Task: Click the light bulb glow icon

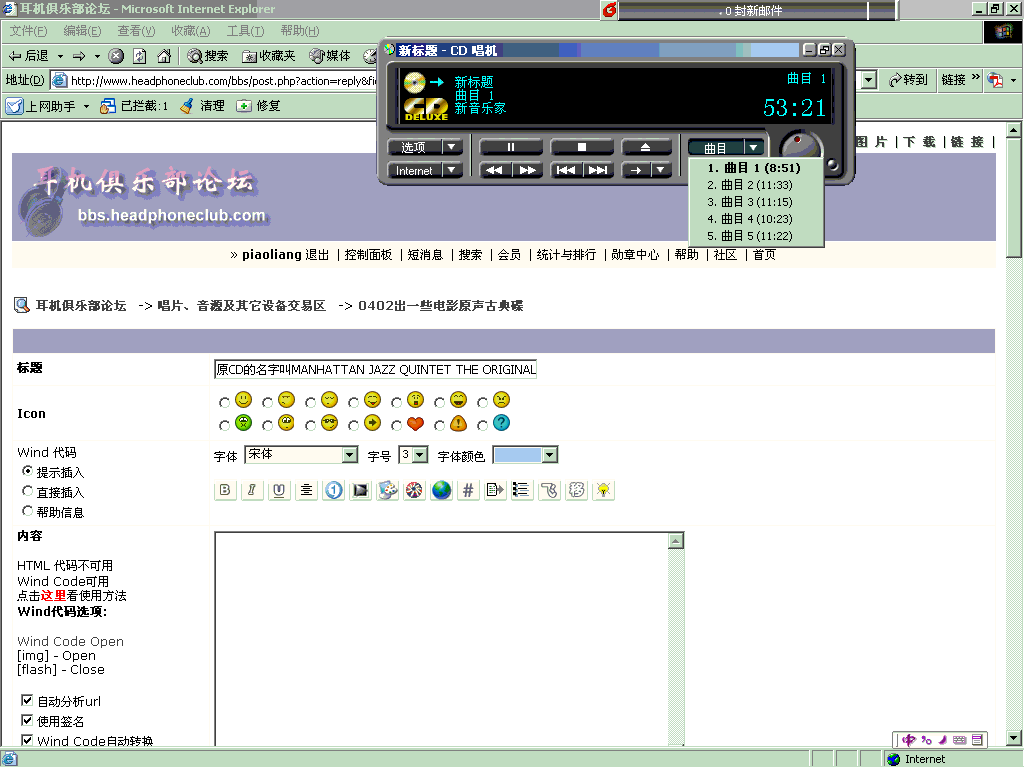Action: [x=603, y=490]
